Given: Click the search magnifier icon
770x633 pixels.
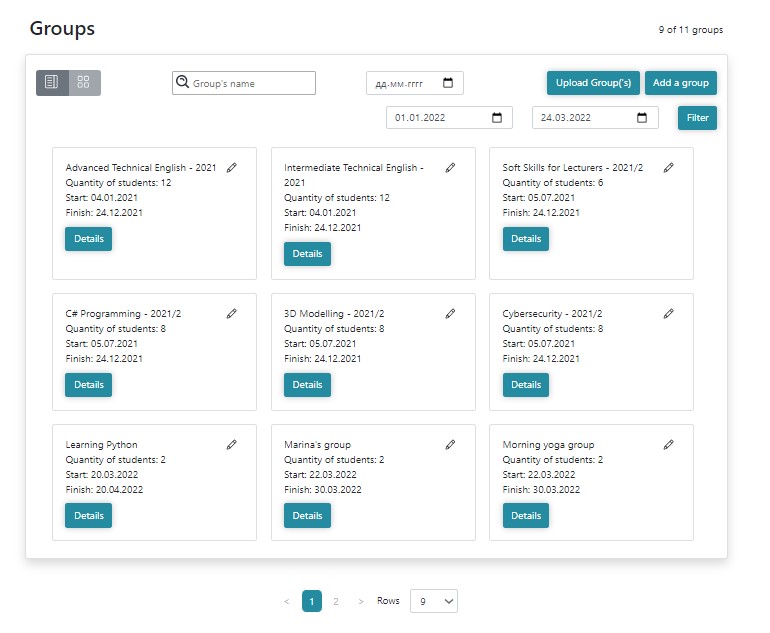Looking at the screenshot, I should [182, 82].
